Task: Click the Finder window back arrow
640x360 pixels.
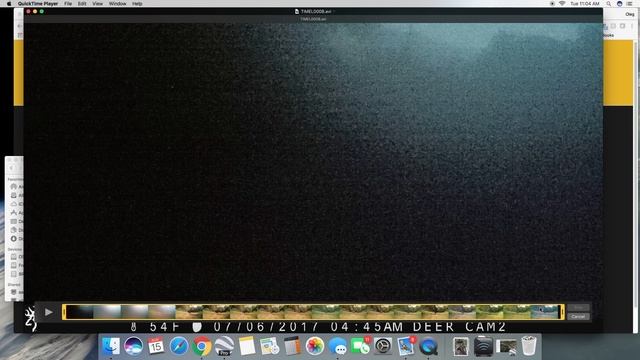Action: point(12,168)
